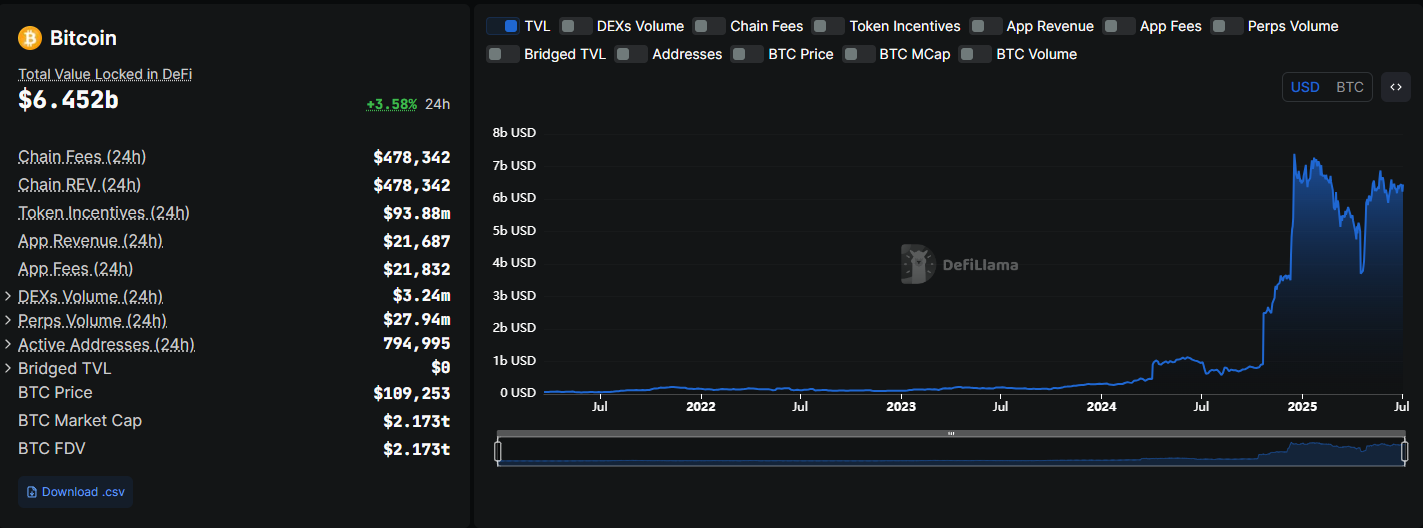Turn on the Token Incentives toggle
The image size is (1423, 528).
(828, 26)
